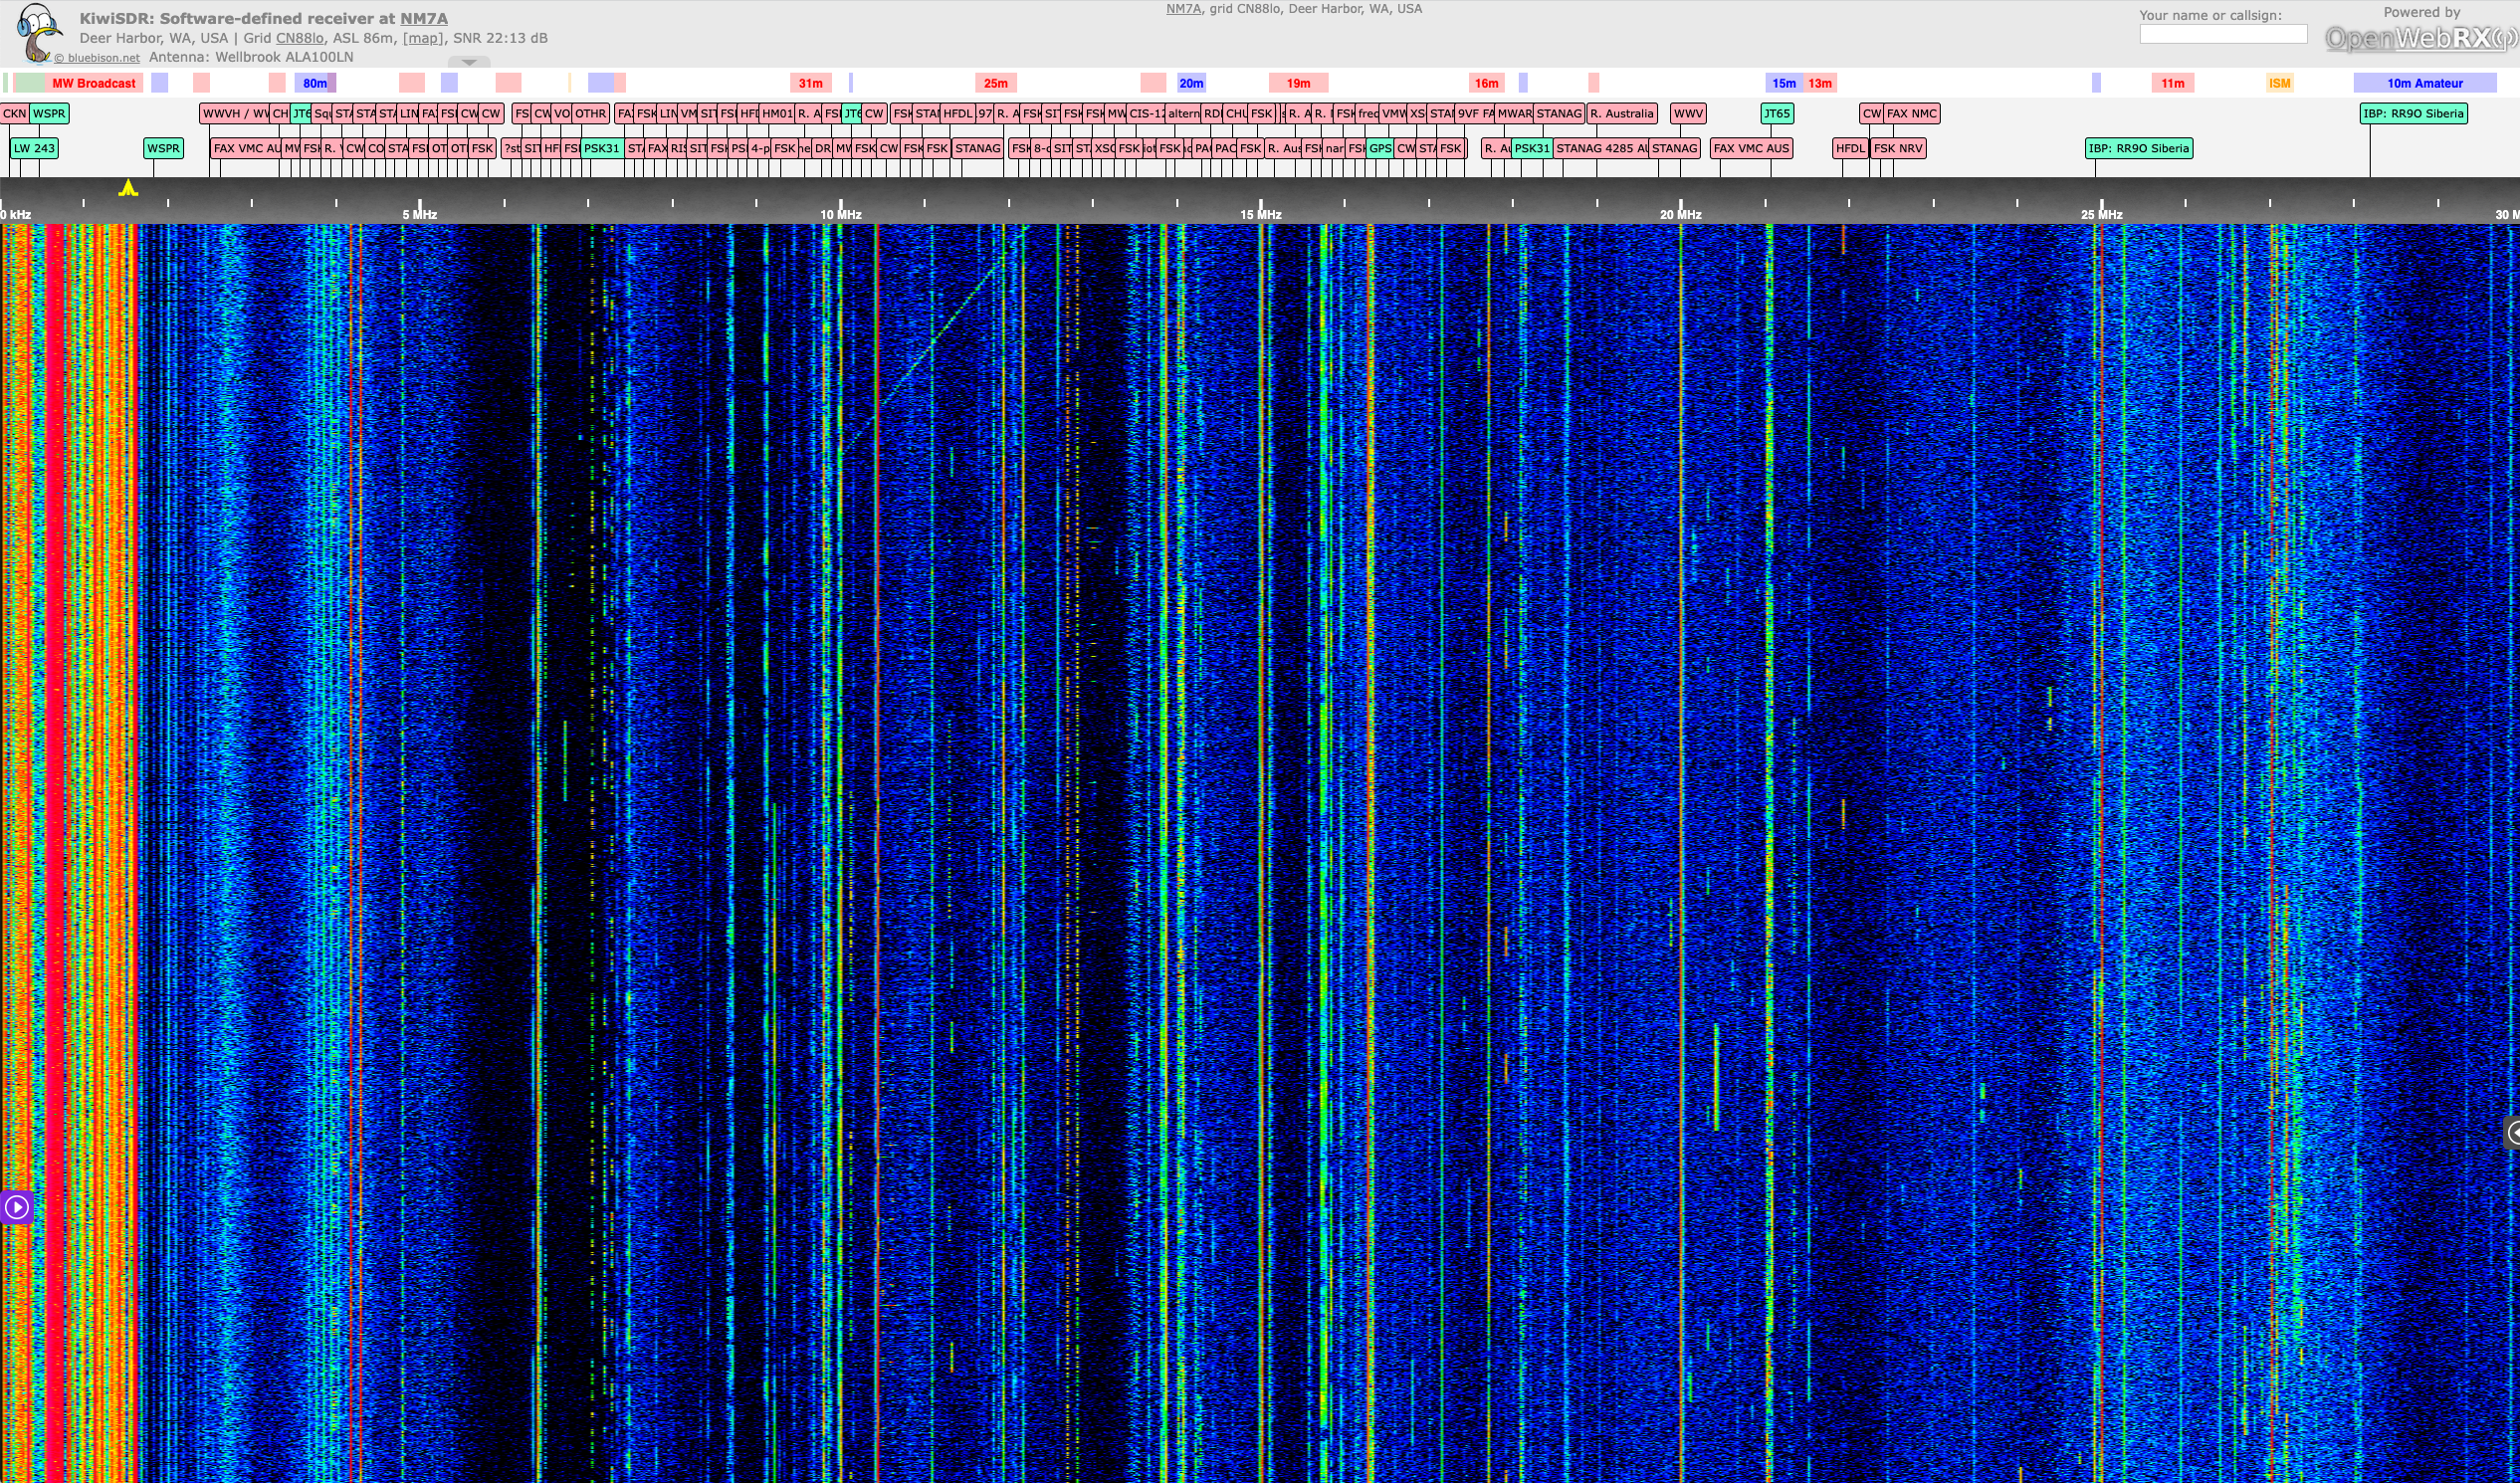The height and width of the screenshot is (1483, 2520).
Task: Select the MW Broadcast band bar
Action: (93, 83)
